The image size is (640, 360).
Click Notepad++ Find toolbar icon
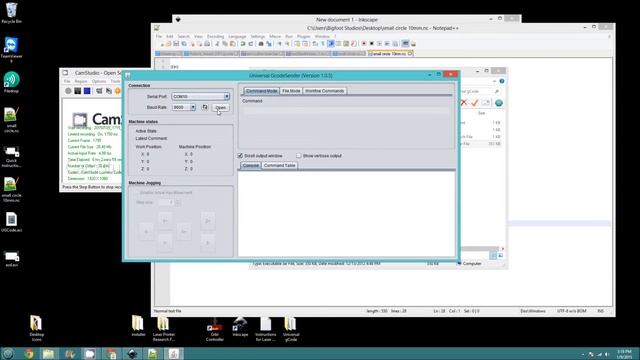[261, 44]
